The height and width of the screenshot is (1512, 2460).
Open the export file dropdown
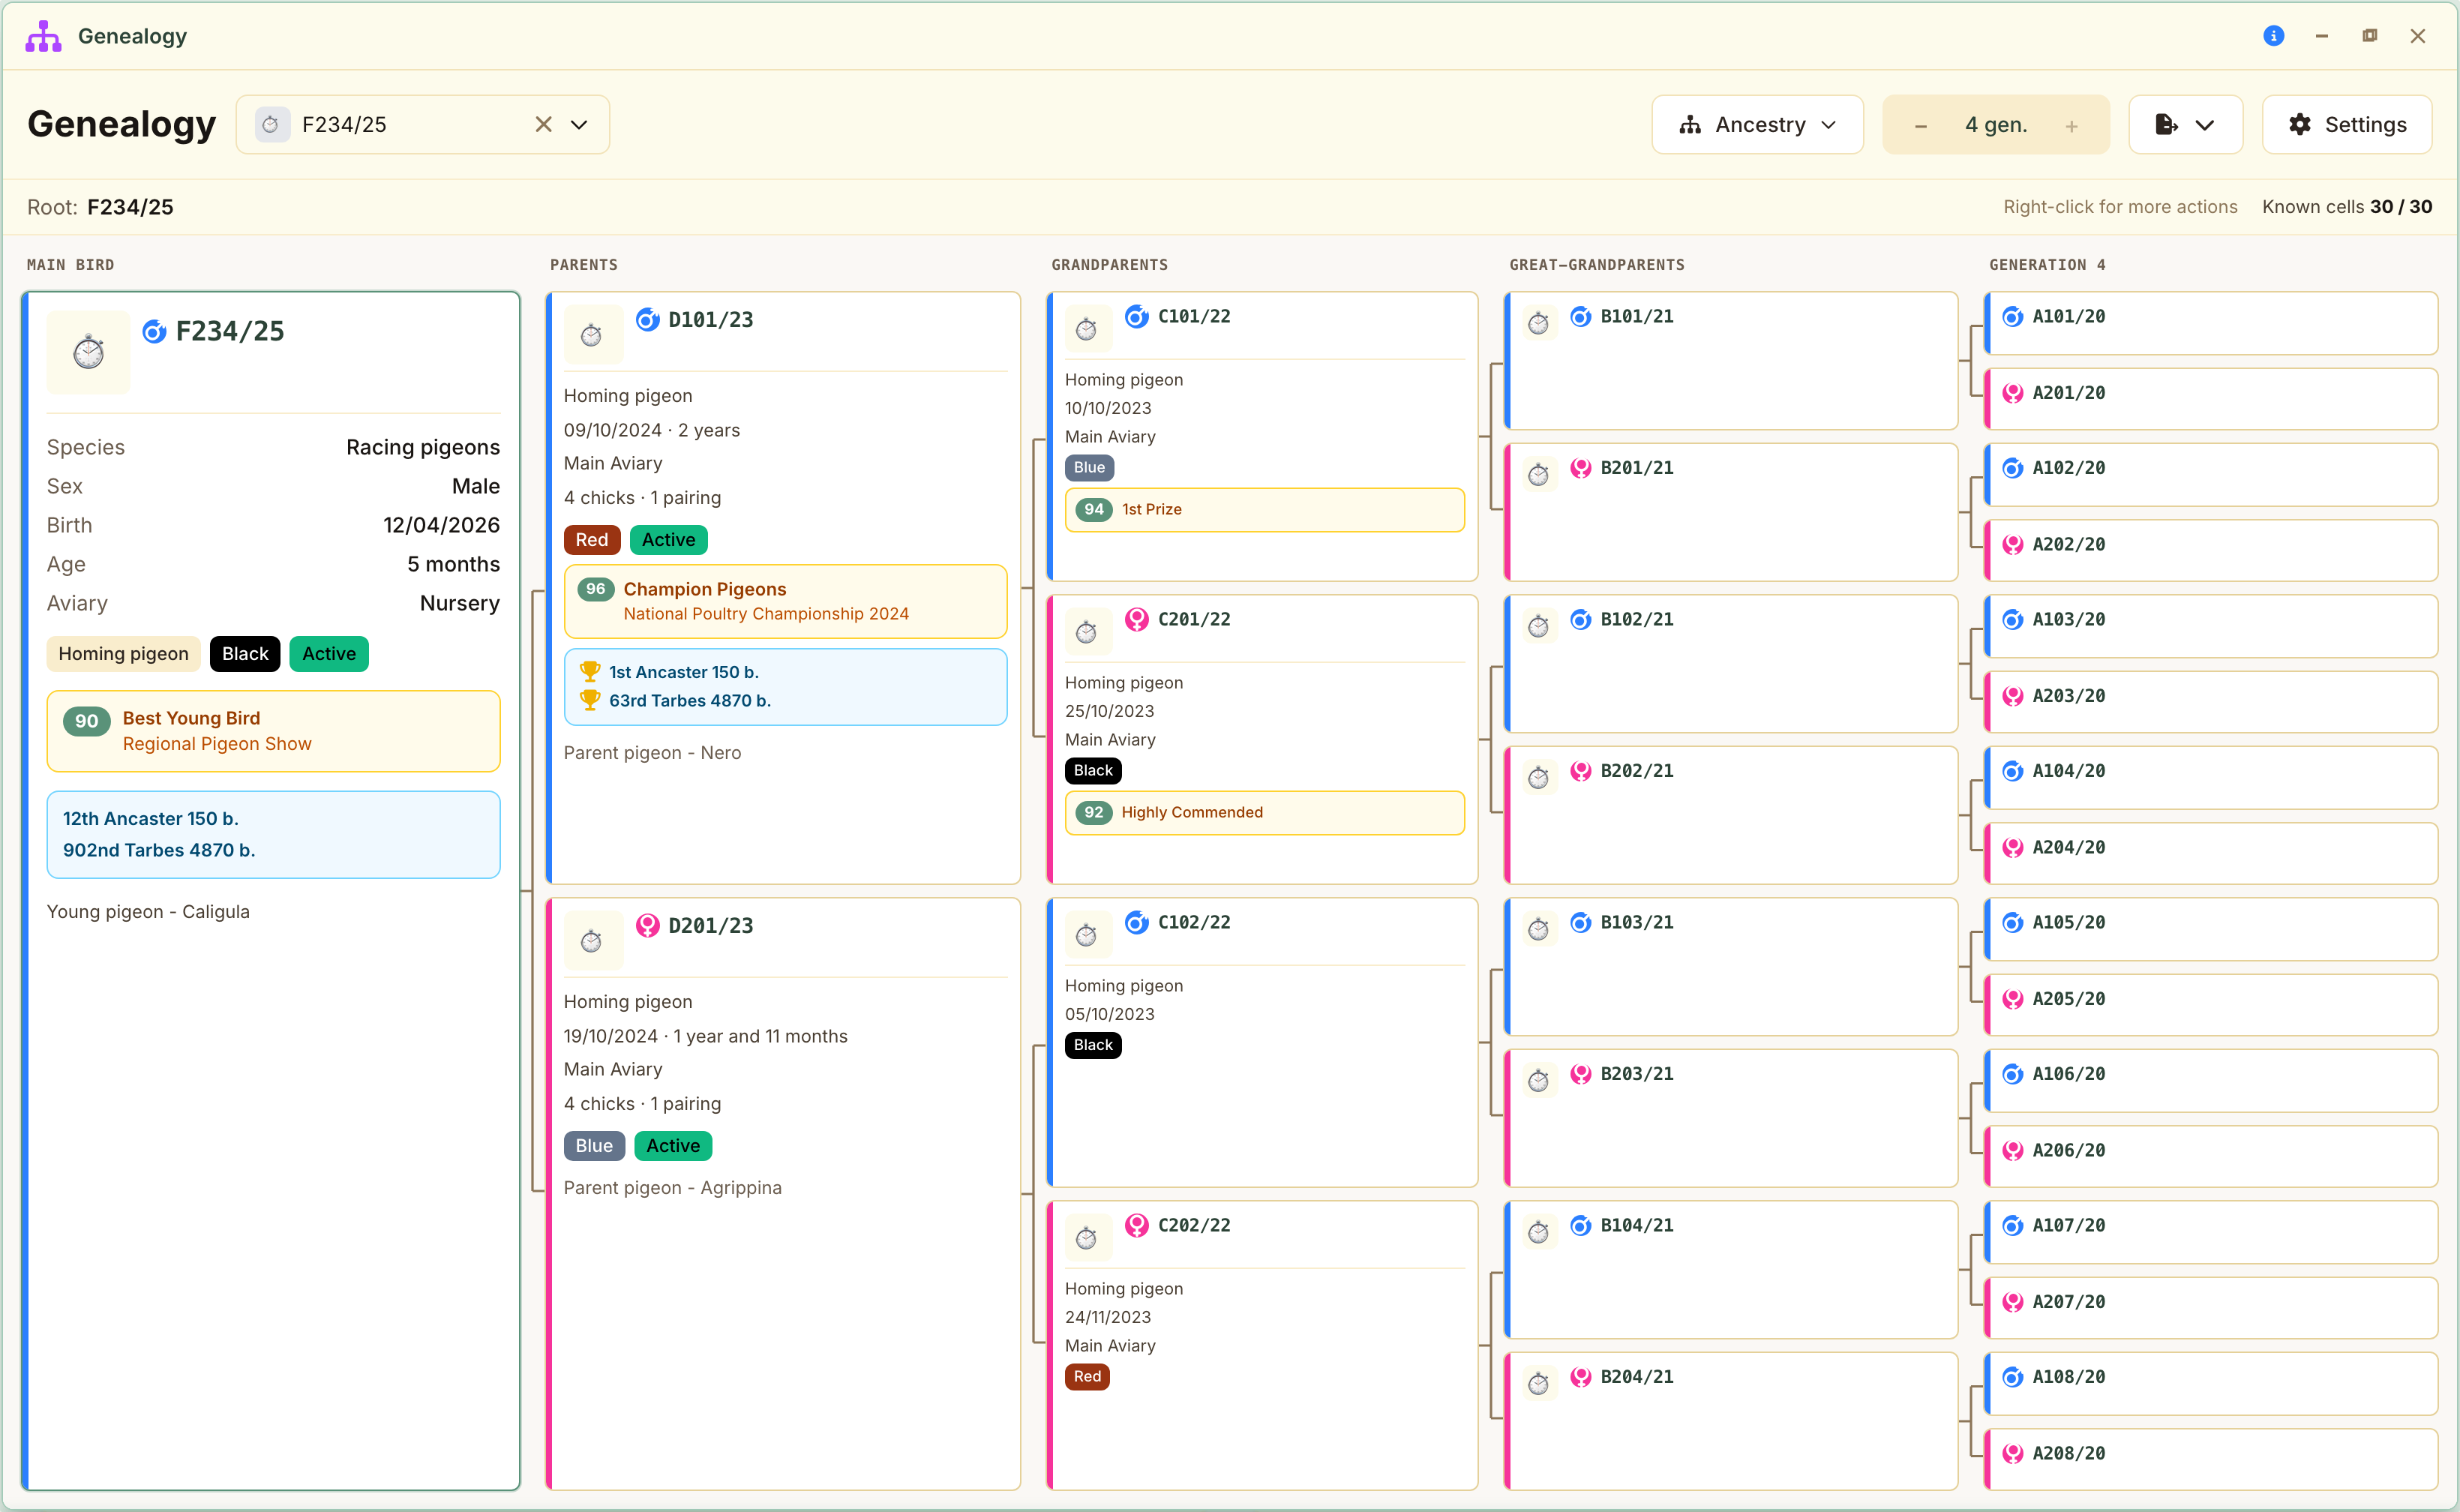pos(2185,124)
